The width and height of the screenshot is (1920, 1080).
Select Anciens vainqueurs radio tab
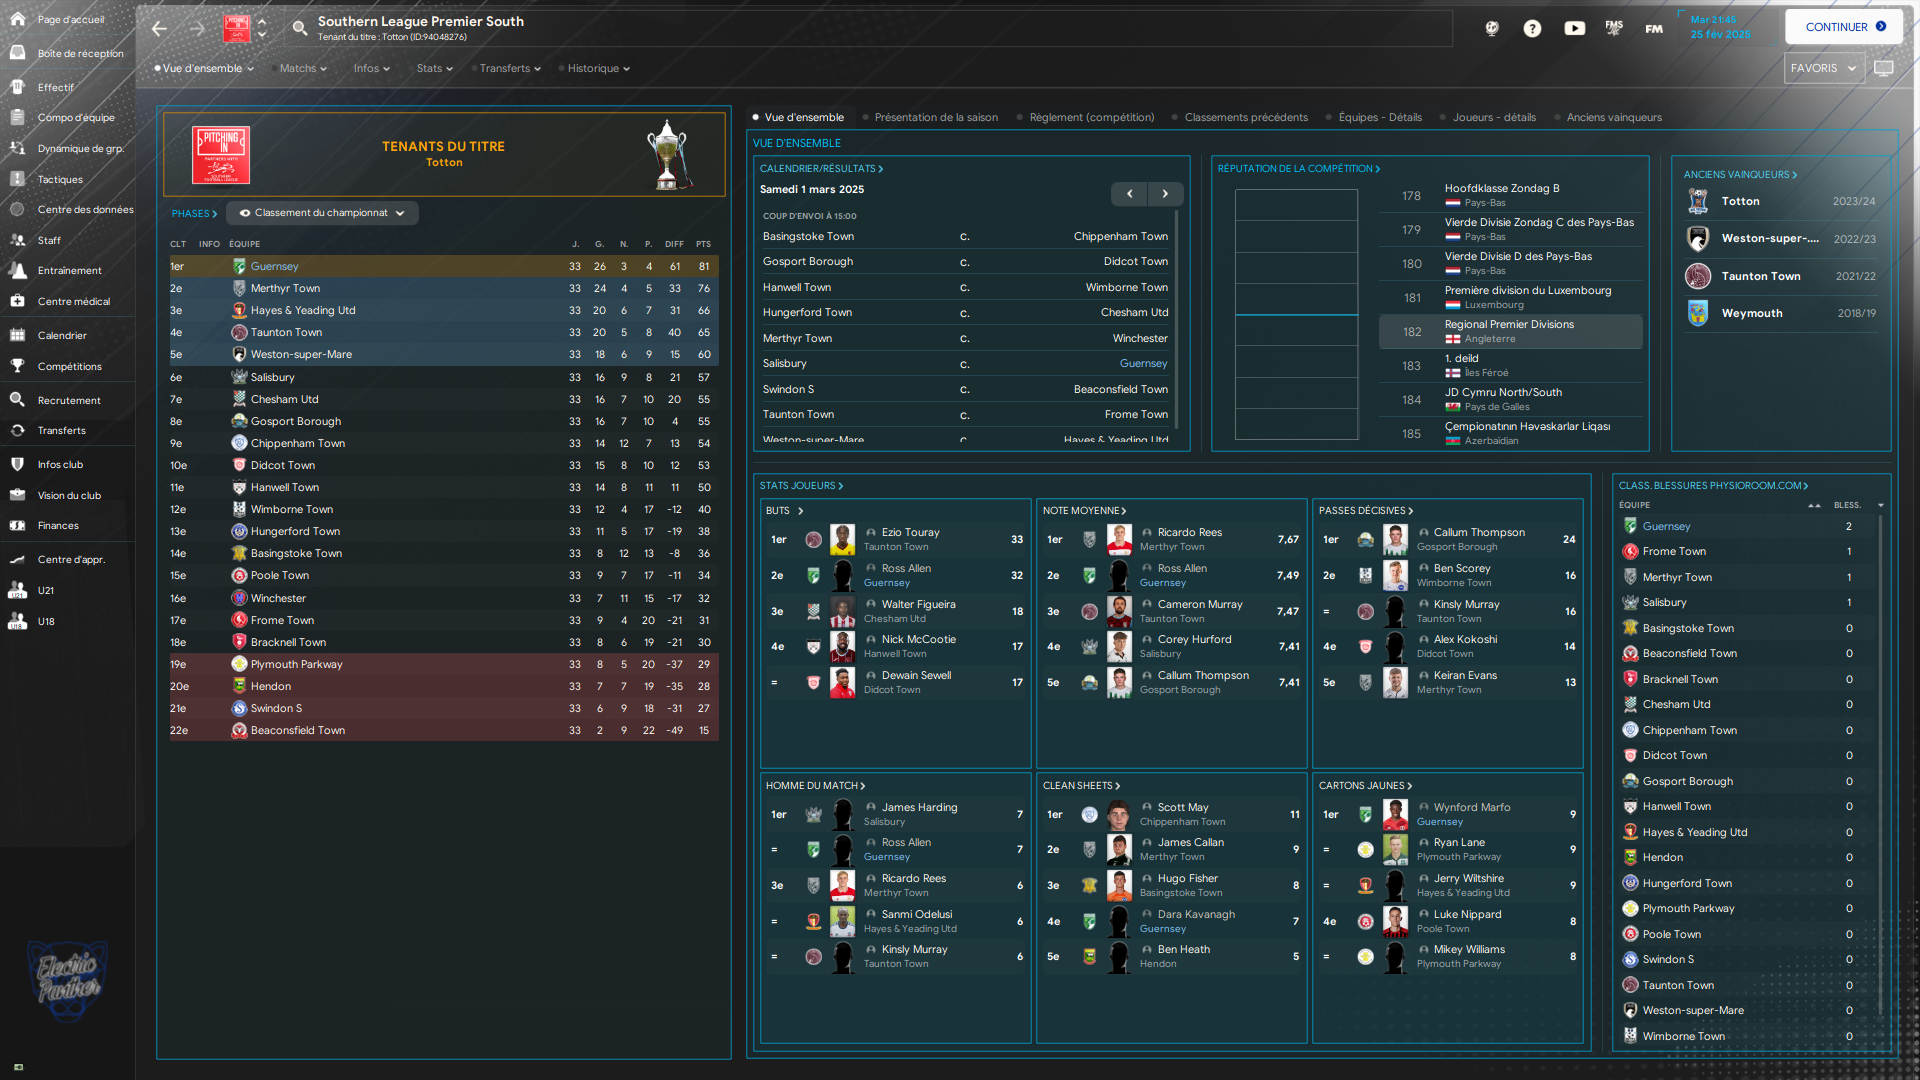(1613, 117)
